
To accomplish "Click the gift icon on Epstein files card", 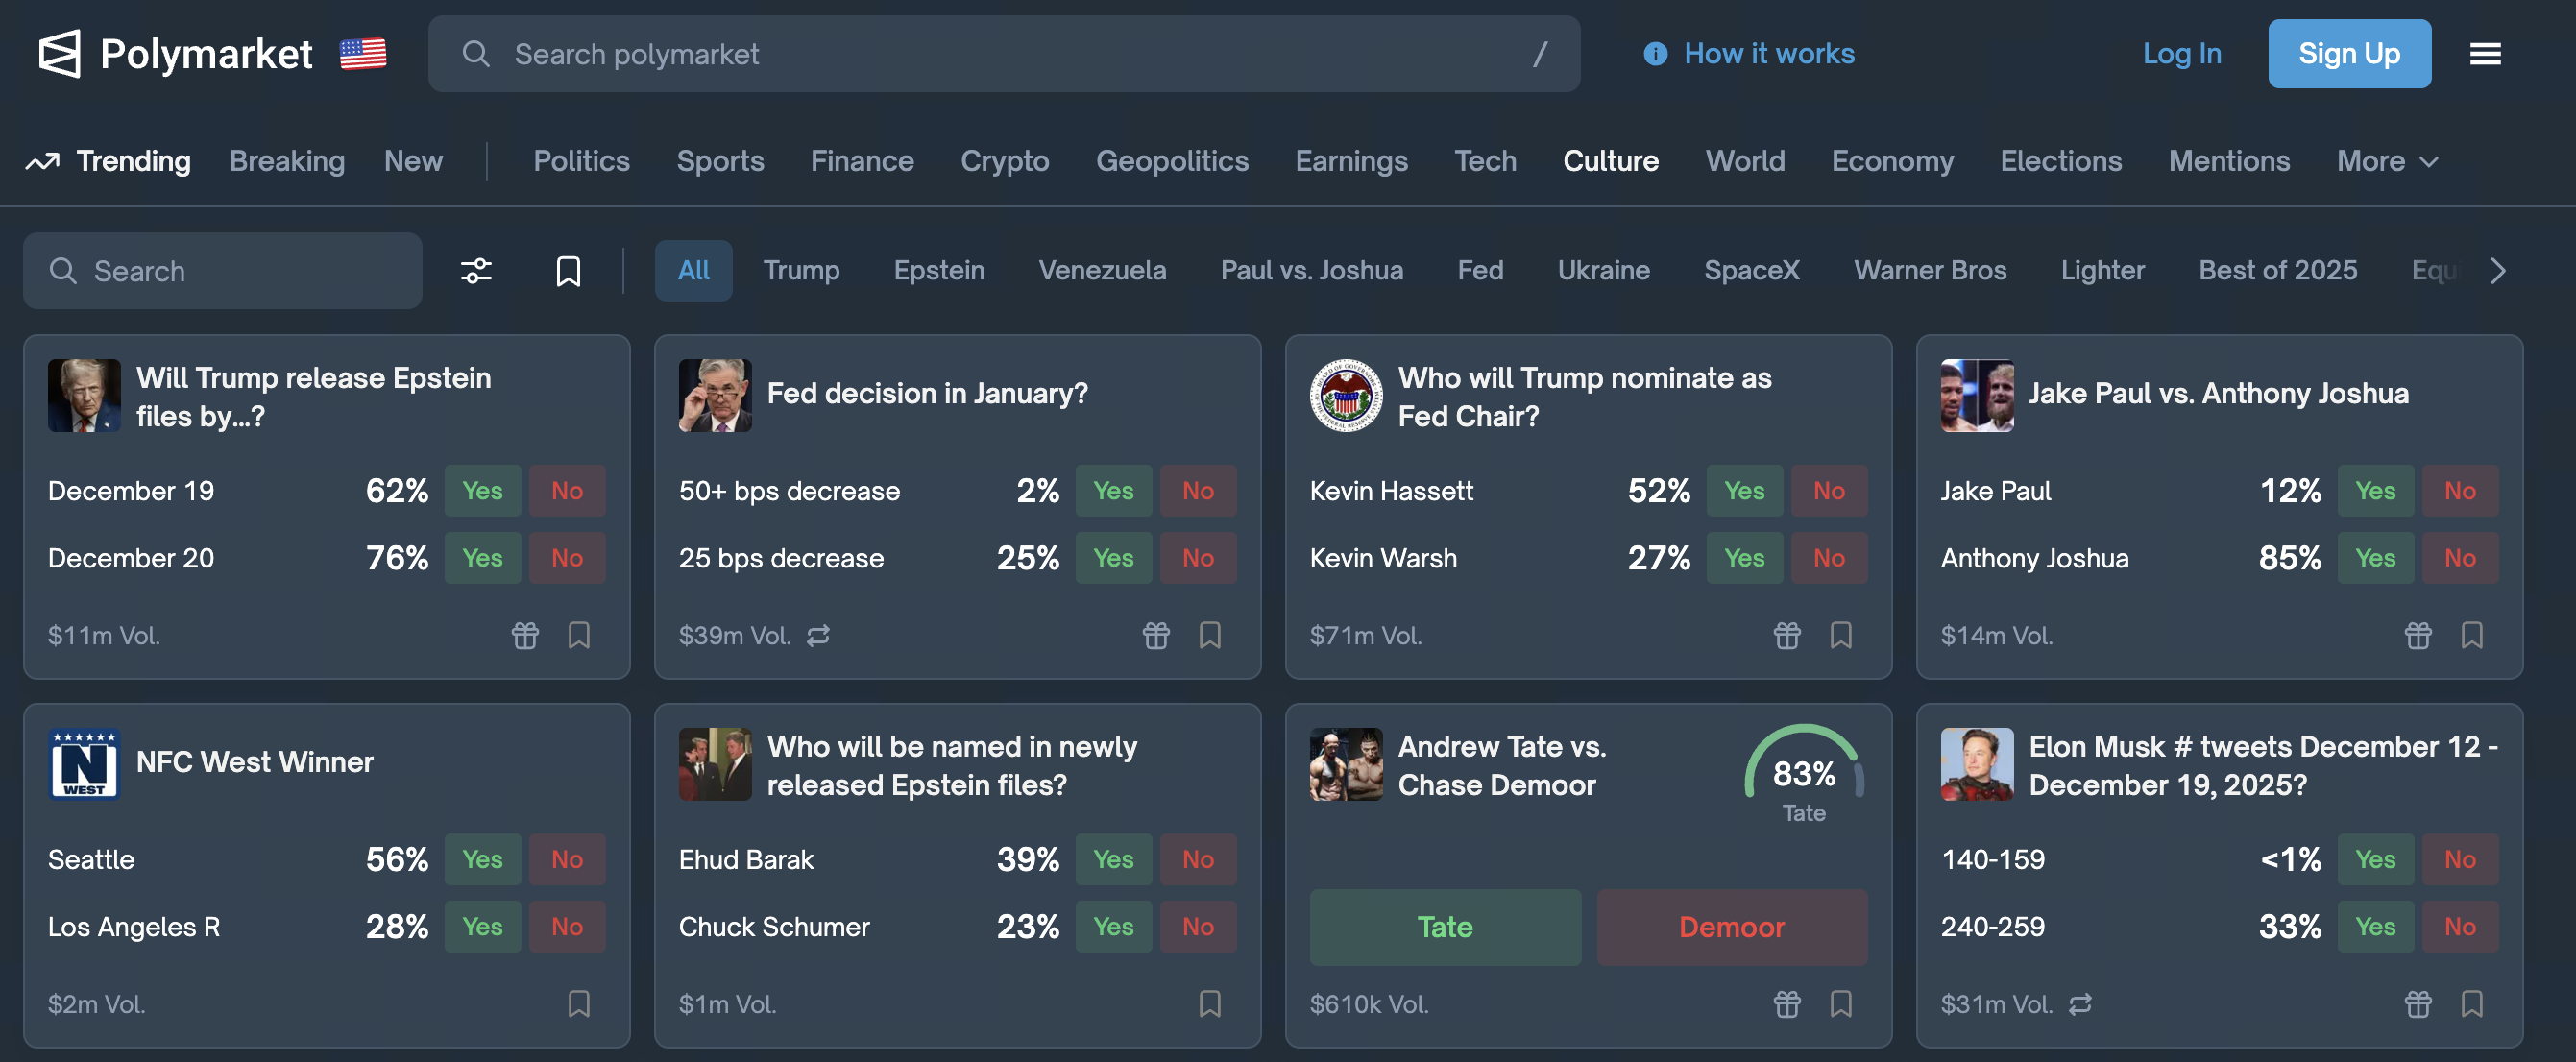I will pyautogui.click(x=525, y=635).
